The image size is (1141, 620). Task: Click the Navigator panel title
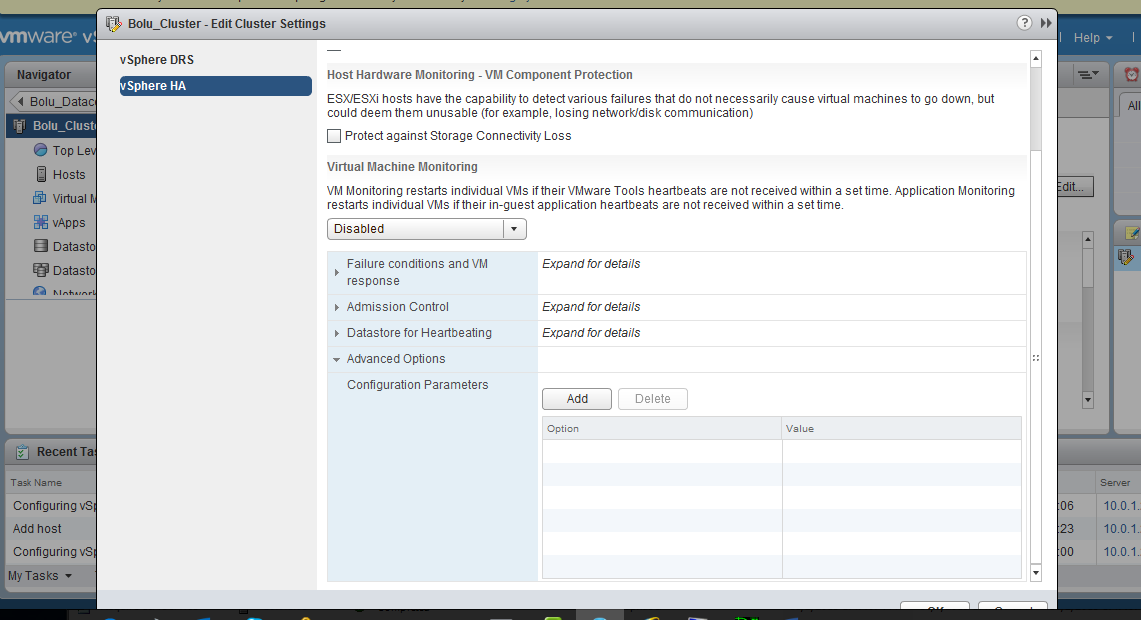(44, 74)
